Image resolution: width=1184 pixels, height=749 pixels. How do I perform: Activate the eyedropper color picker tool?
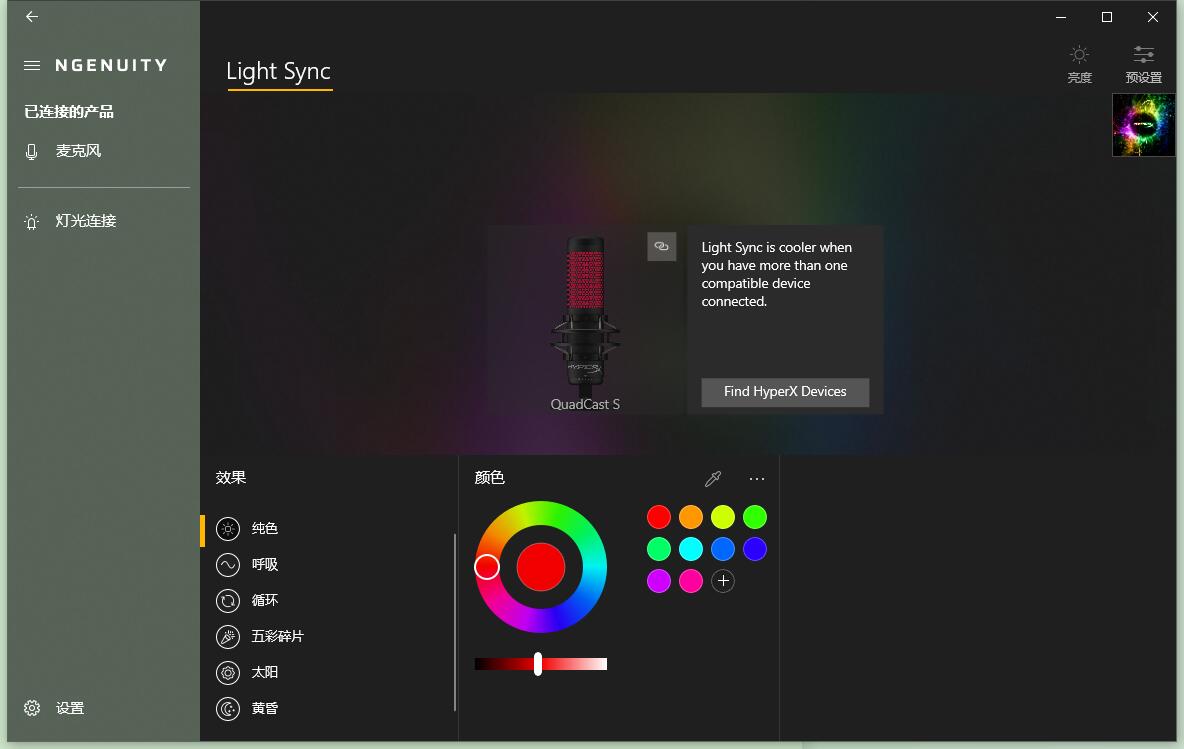click(713, 478)
